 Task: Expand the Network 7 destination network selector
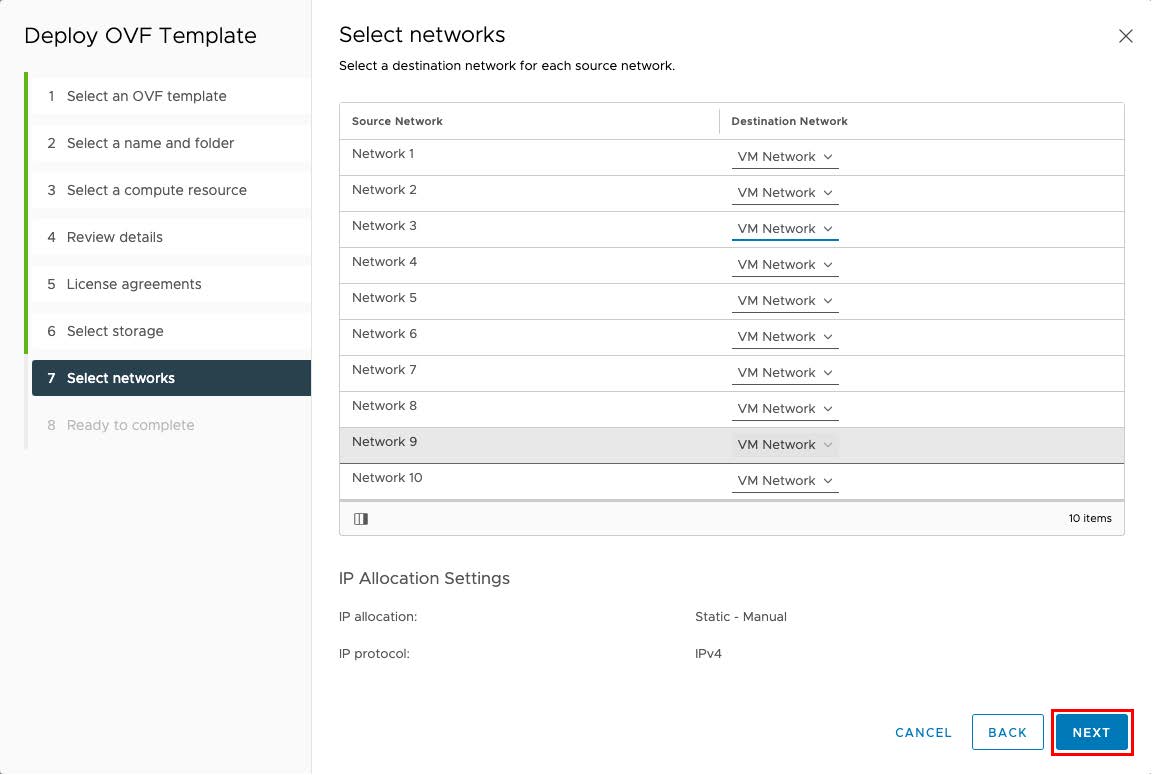(785, 372)
